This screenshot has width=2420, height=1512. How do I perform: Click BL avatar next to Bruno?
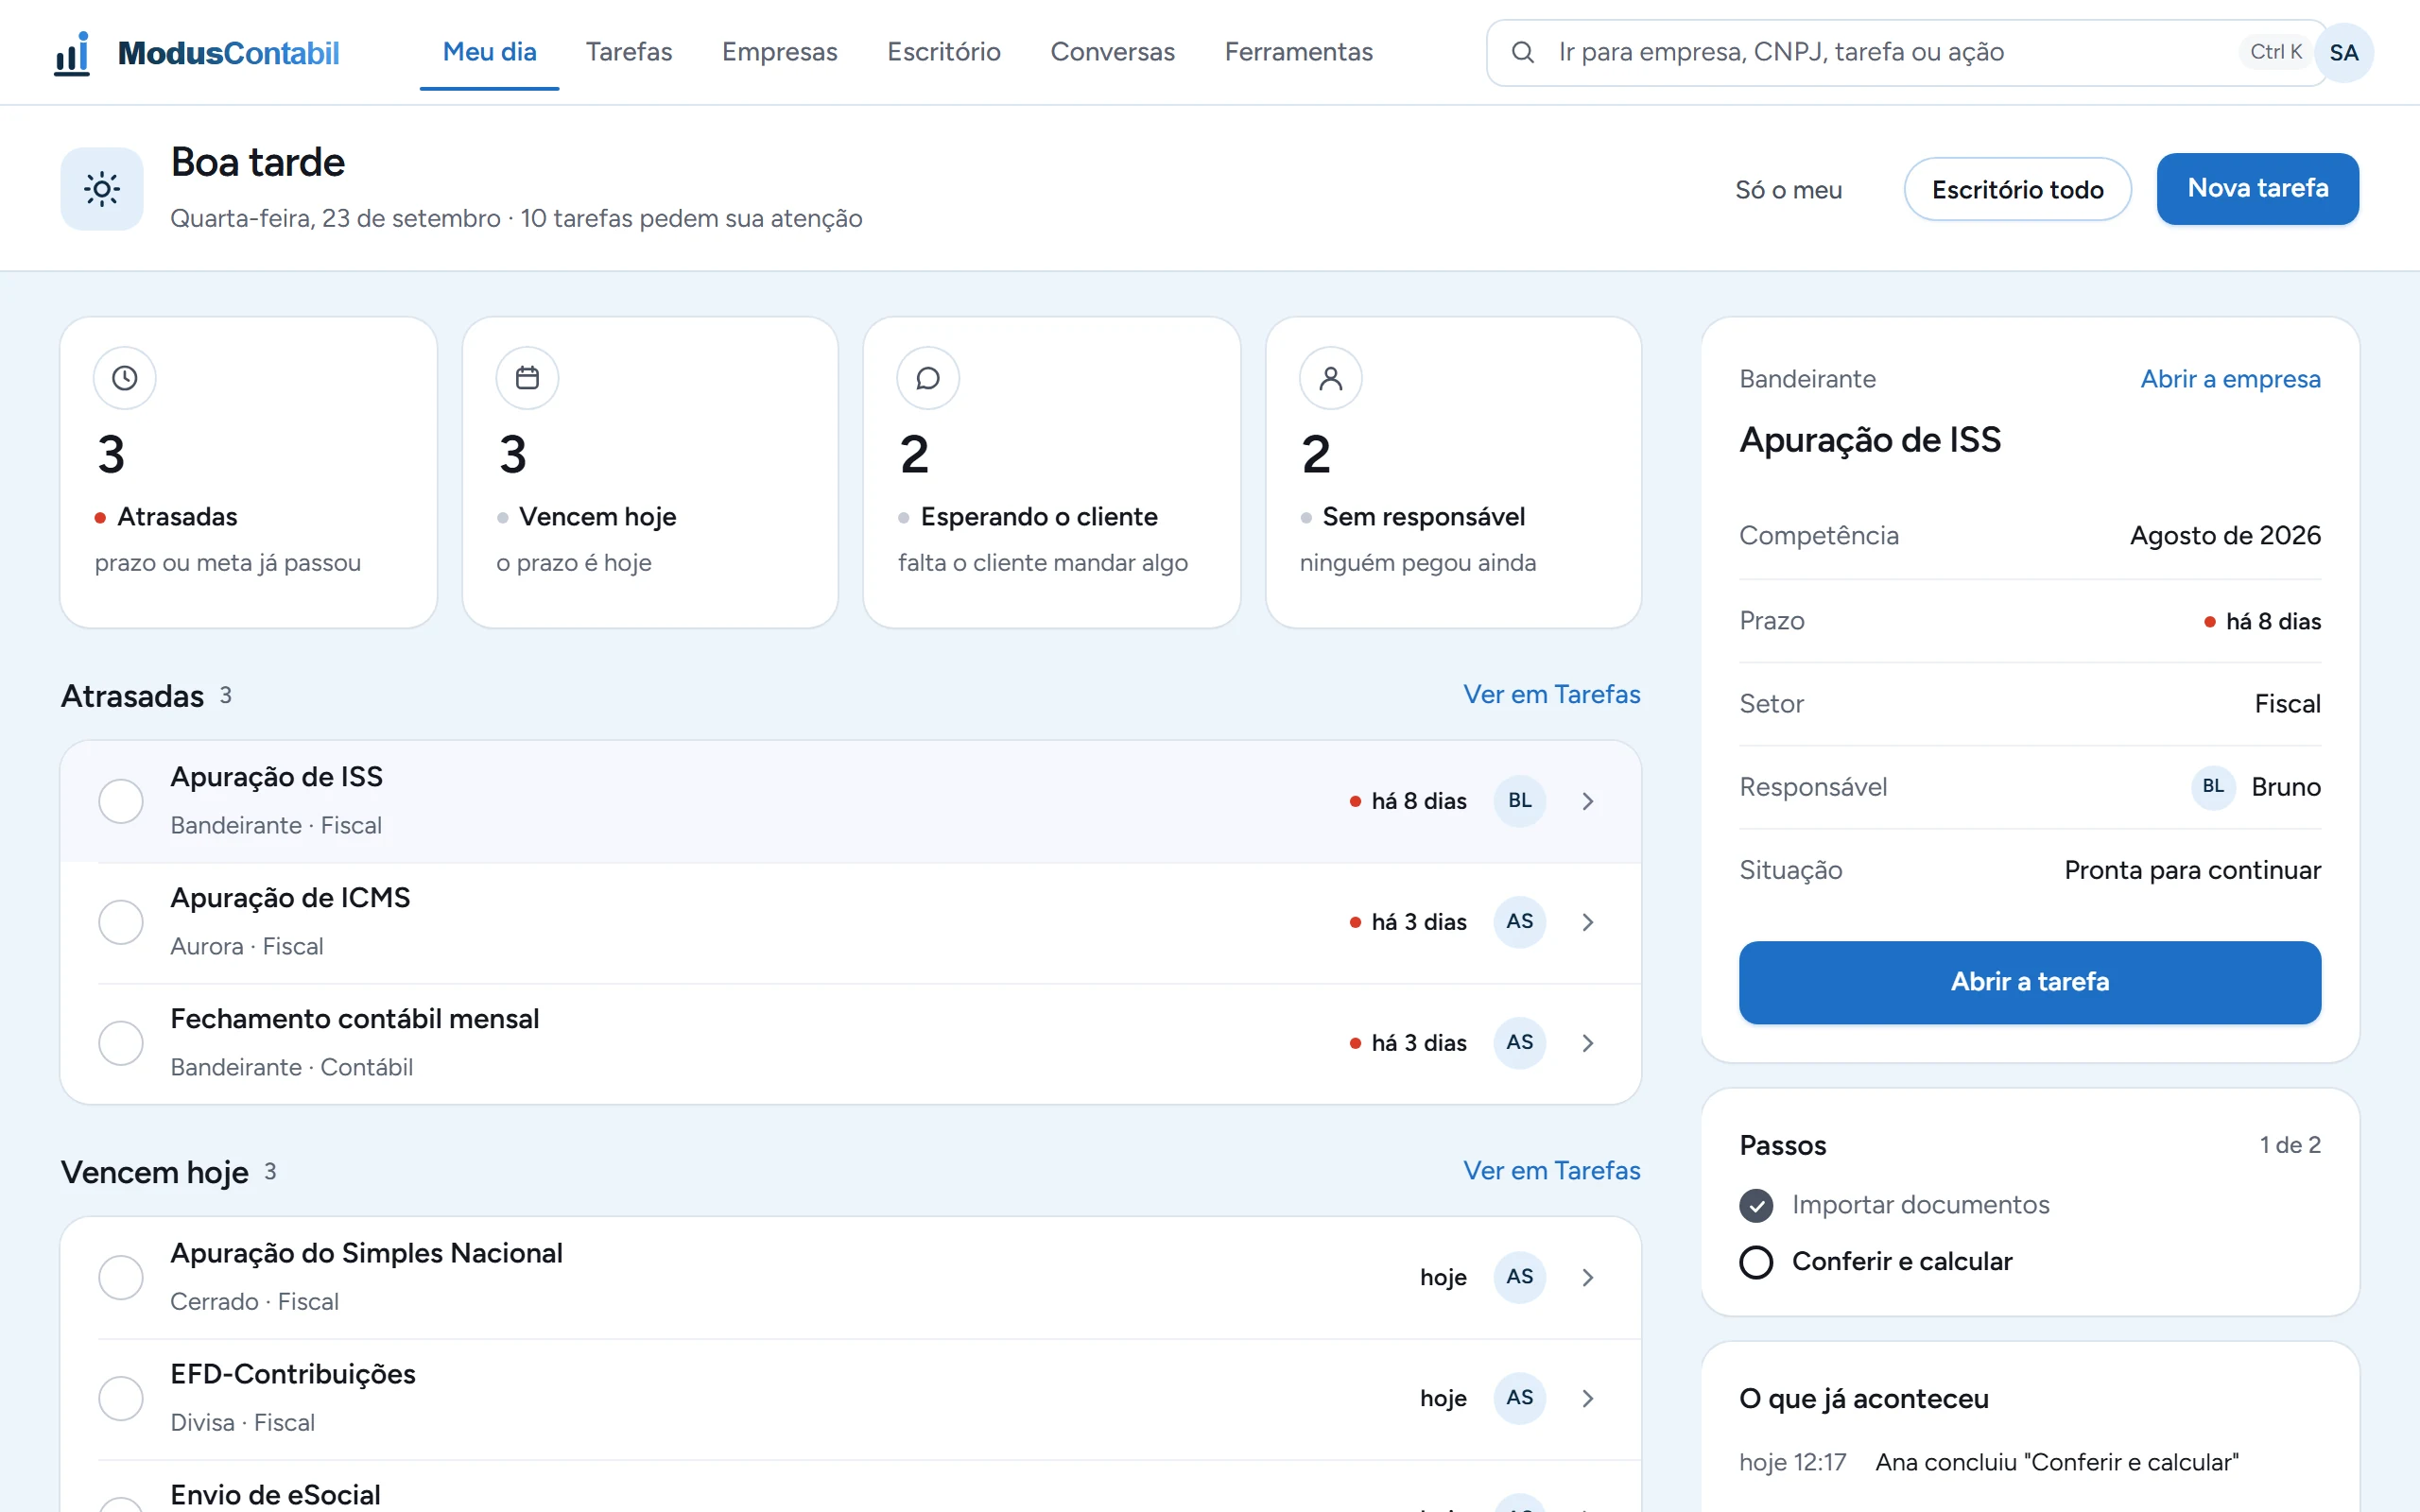pyautogui.click(x=2213, y=787)
